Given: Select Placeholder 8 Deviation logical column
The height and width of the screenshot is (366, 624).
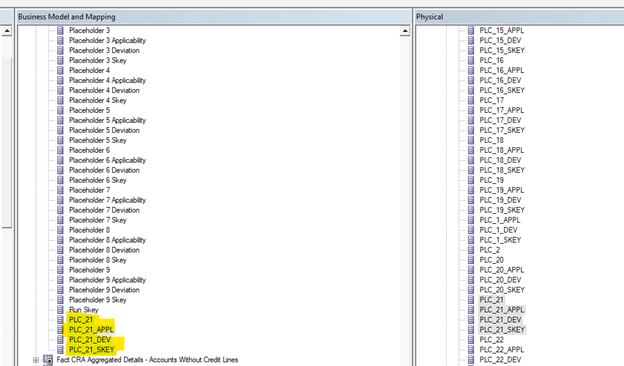Looking at the screenshot, I should (104, 250).
